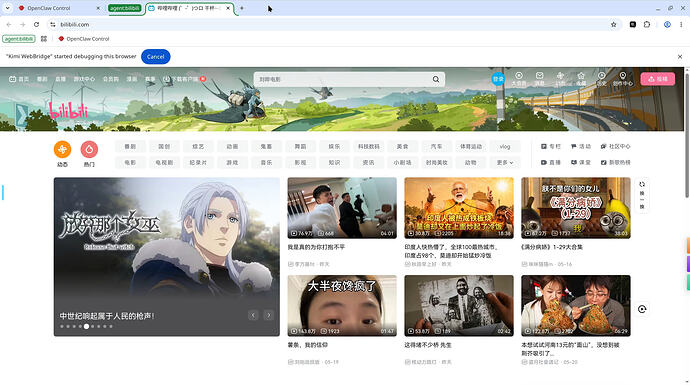690x385 pixels.
Task: Click the round floating icon right of food video
Action: pos(642,309)
